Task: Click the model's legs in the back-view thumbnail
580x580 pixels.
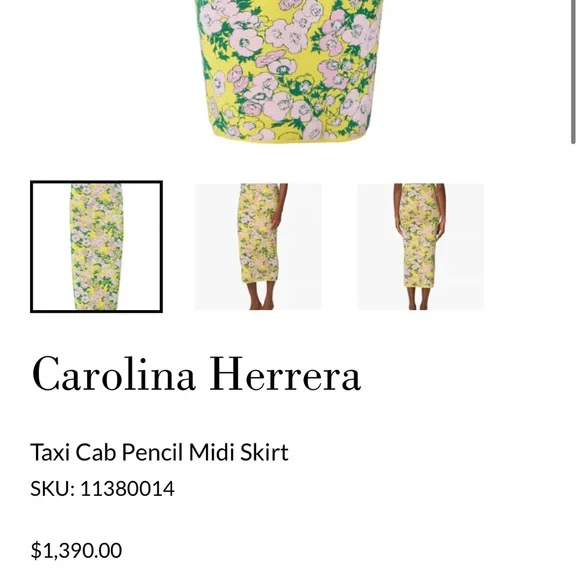Action: coord(418,297)
